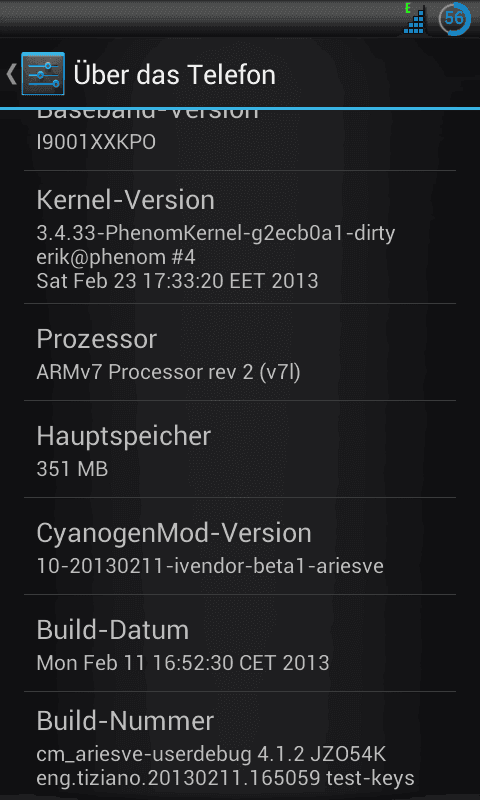Tap the Settings sliders app icon
The height and width of the screenshot is (800, 480).
(43, 74)
